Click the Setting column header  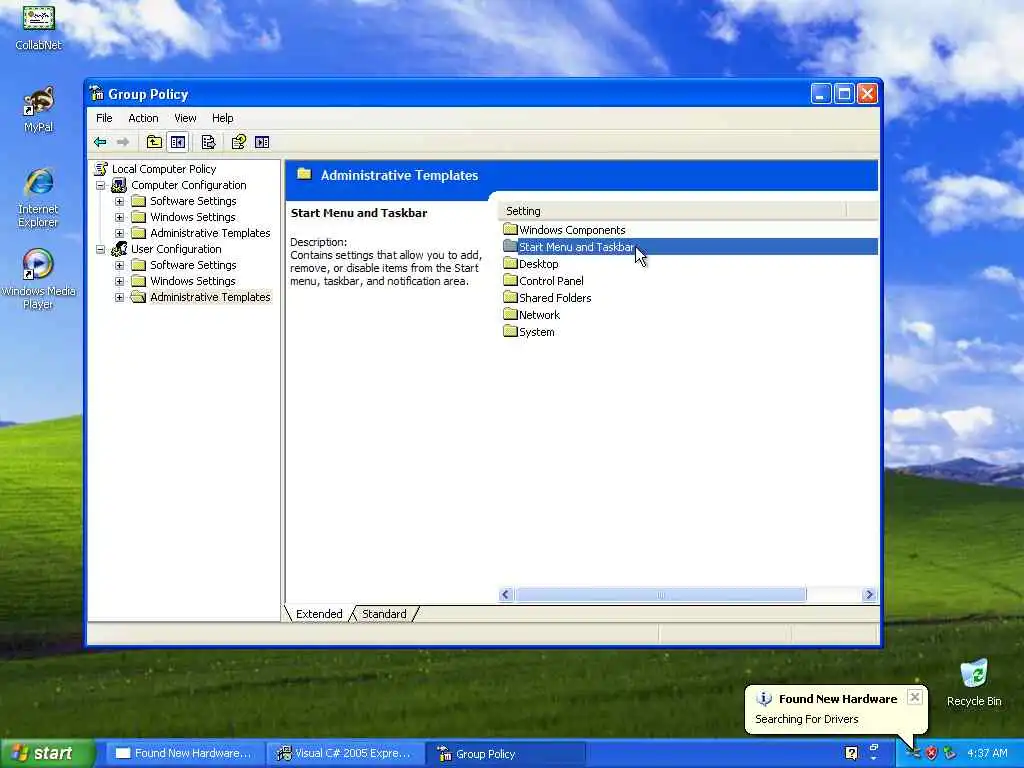click(672, 211)
